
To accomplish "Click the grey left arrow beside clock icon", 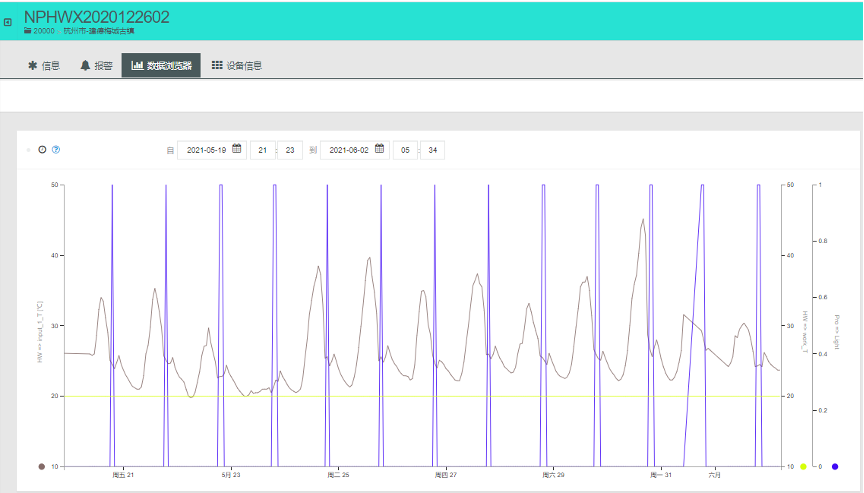I will point(28,150).
